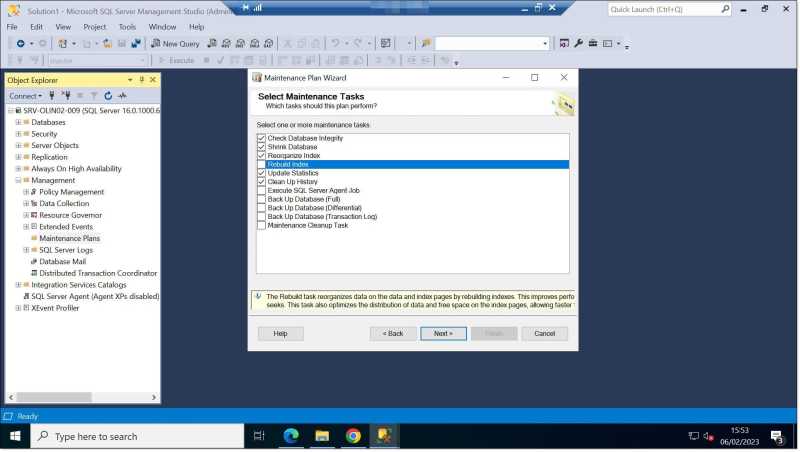The height and width of the screenshot is (452, 800).
Task: Click the Find in Files icon
Action: pyautogui.click(x=426, y=44)
